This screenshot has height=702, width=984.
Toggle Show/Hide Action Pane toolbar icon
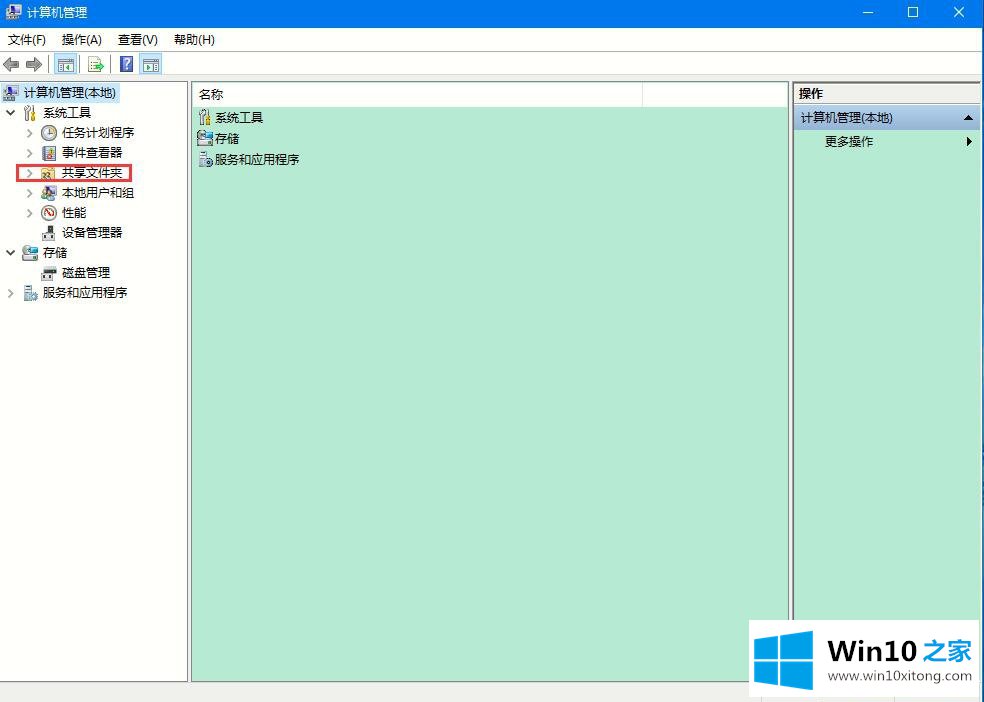click(151, 64)
